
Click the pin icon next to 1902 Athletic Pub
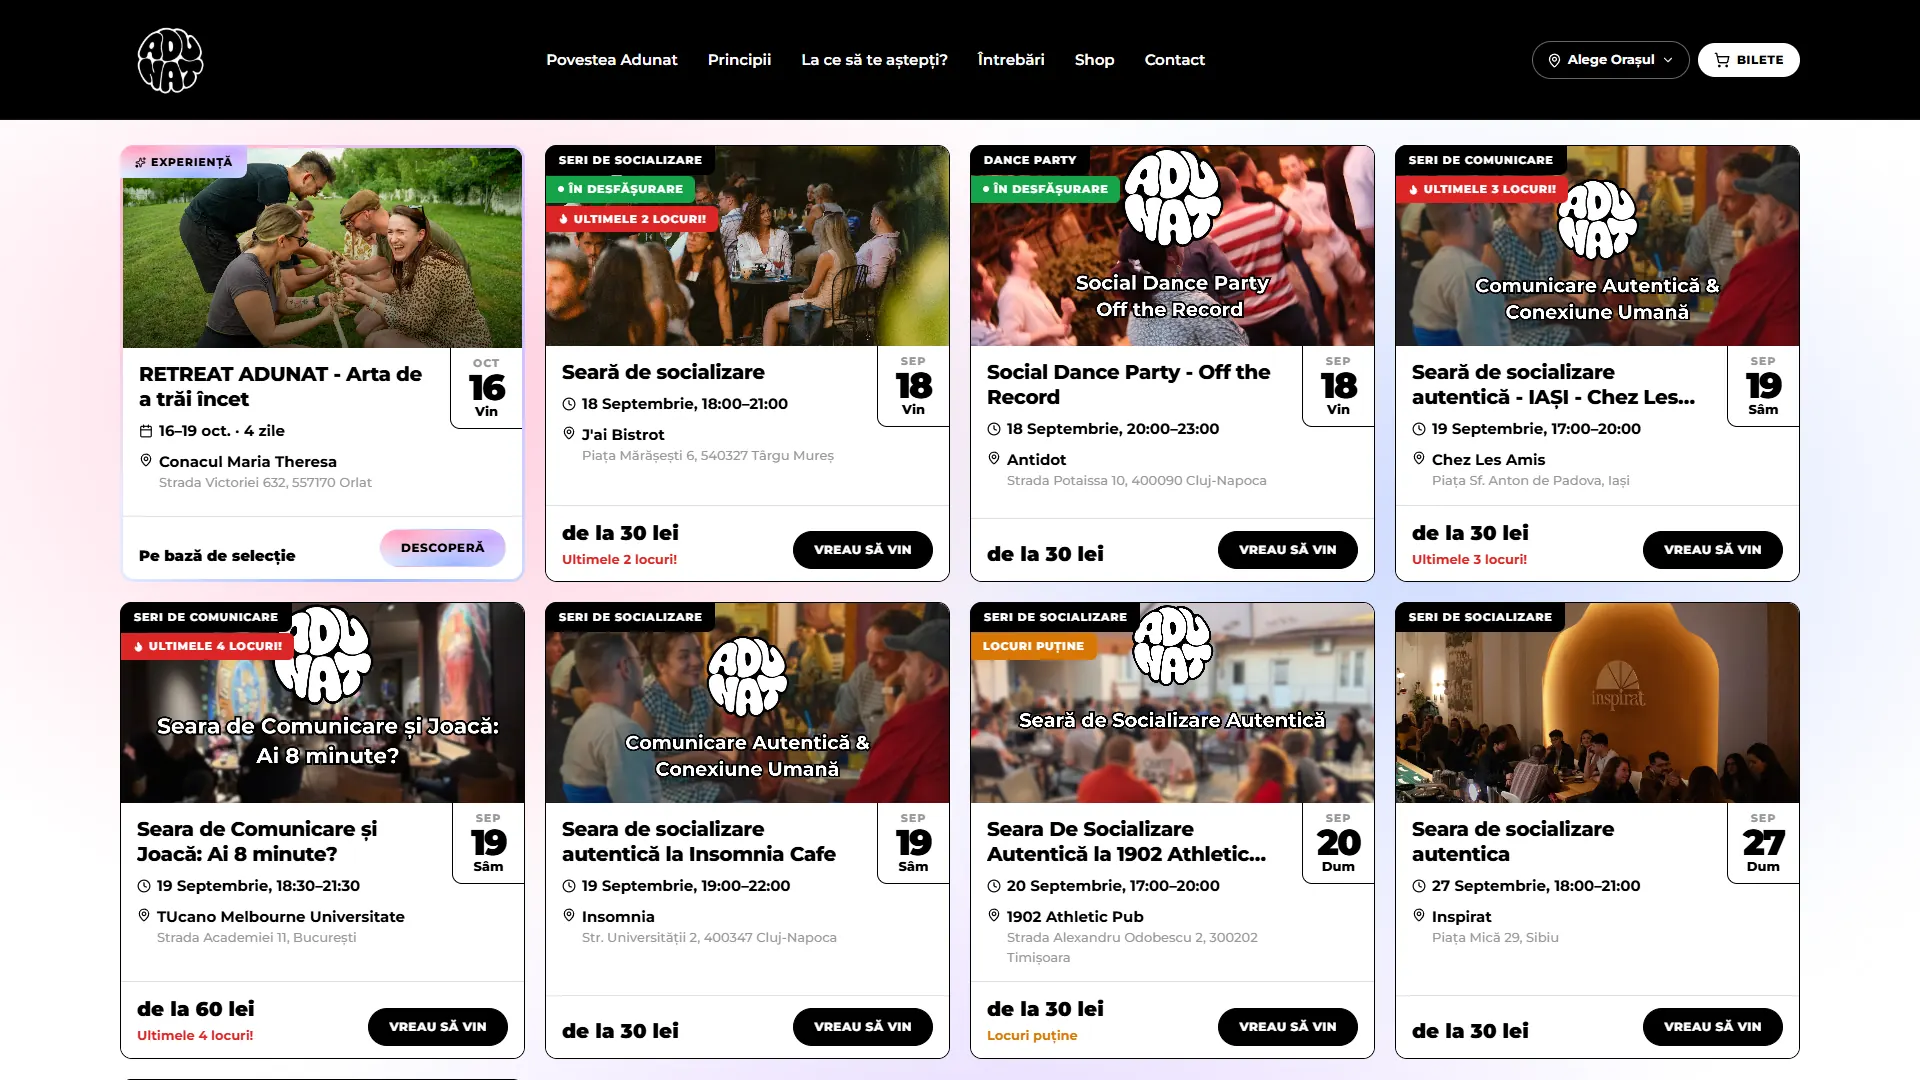[x=994, y=916]
